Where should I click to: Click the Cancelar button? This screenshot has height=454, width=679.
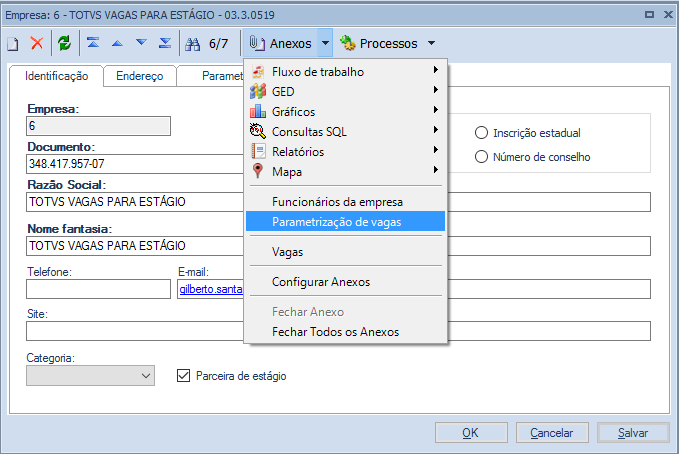pyautogui.click(x=552, y=433)
